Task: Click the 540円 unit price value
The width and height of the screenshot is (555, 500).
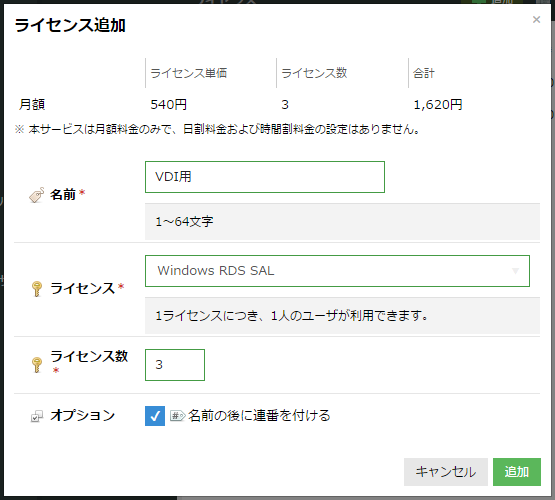Action: coord(168,104)
